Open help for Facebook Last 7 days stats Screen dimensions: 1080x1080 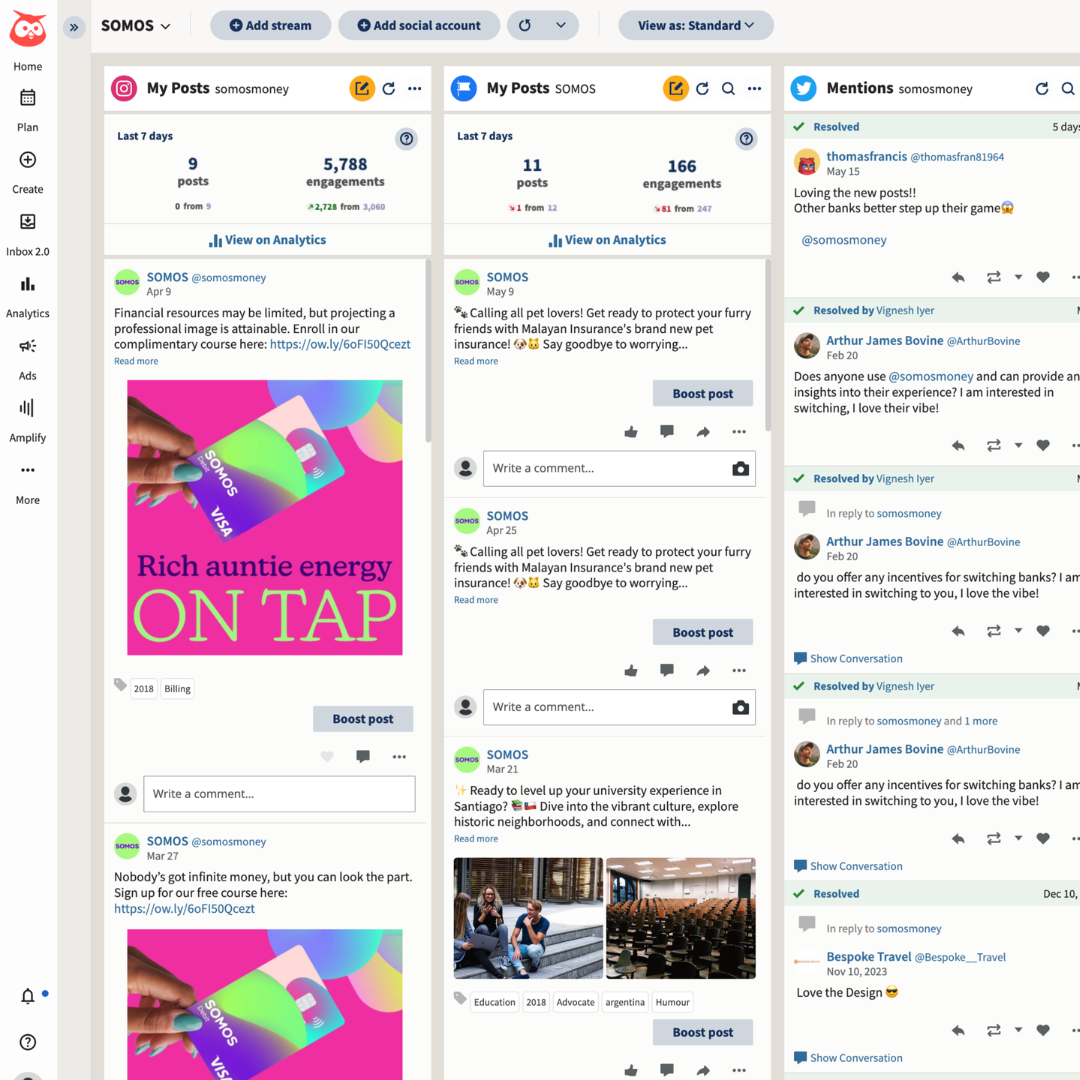pyautogui.click(x=746, y=138)
